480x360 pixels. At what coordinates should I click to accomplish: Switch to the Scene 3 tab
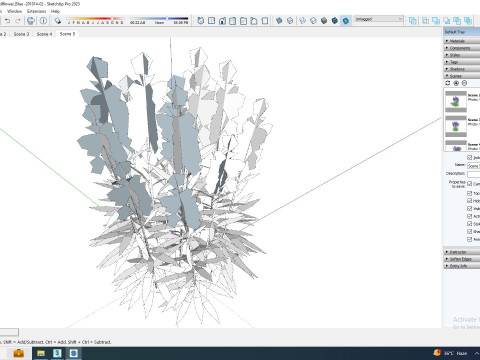pos(21,34)
